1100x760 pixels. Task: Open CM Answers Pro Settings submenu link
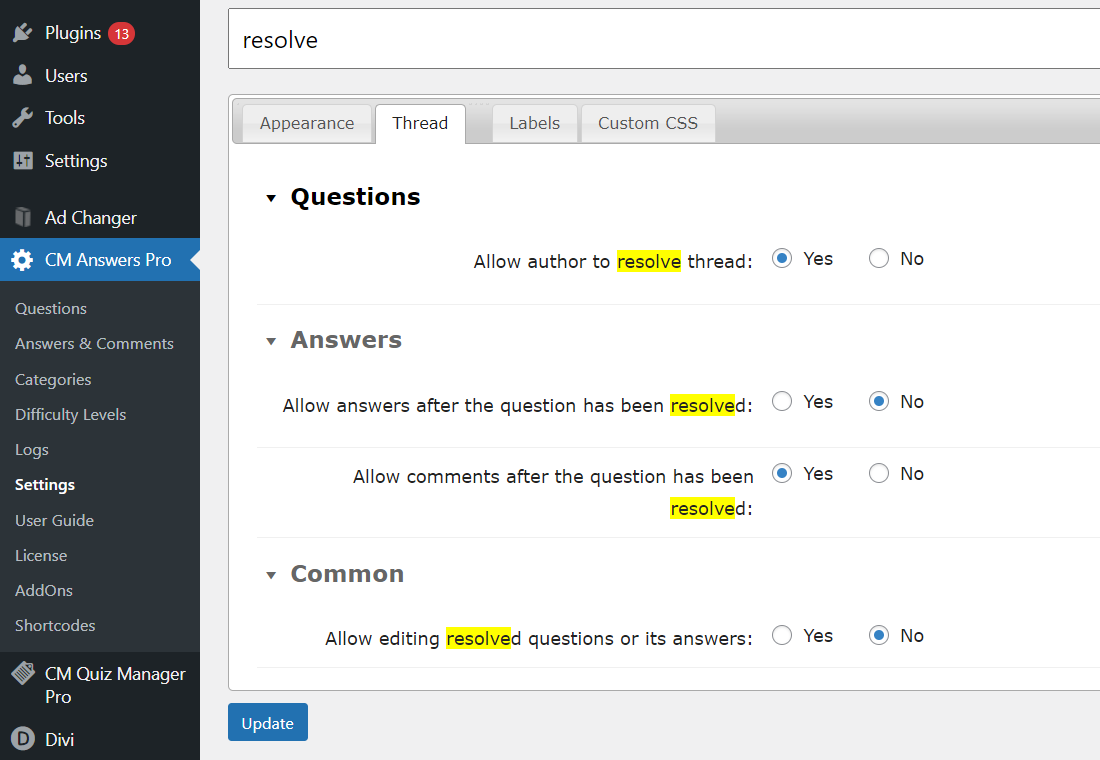pyautogui.click(x=45, y=485)
